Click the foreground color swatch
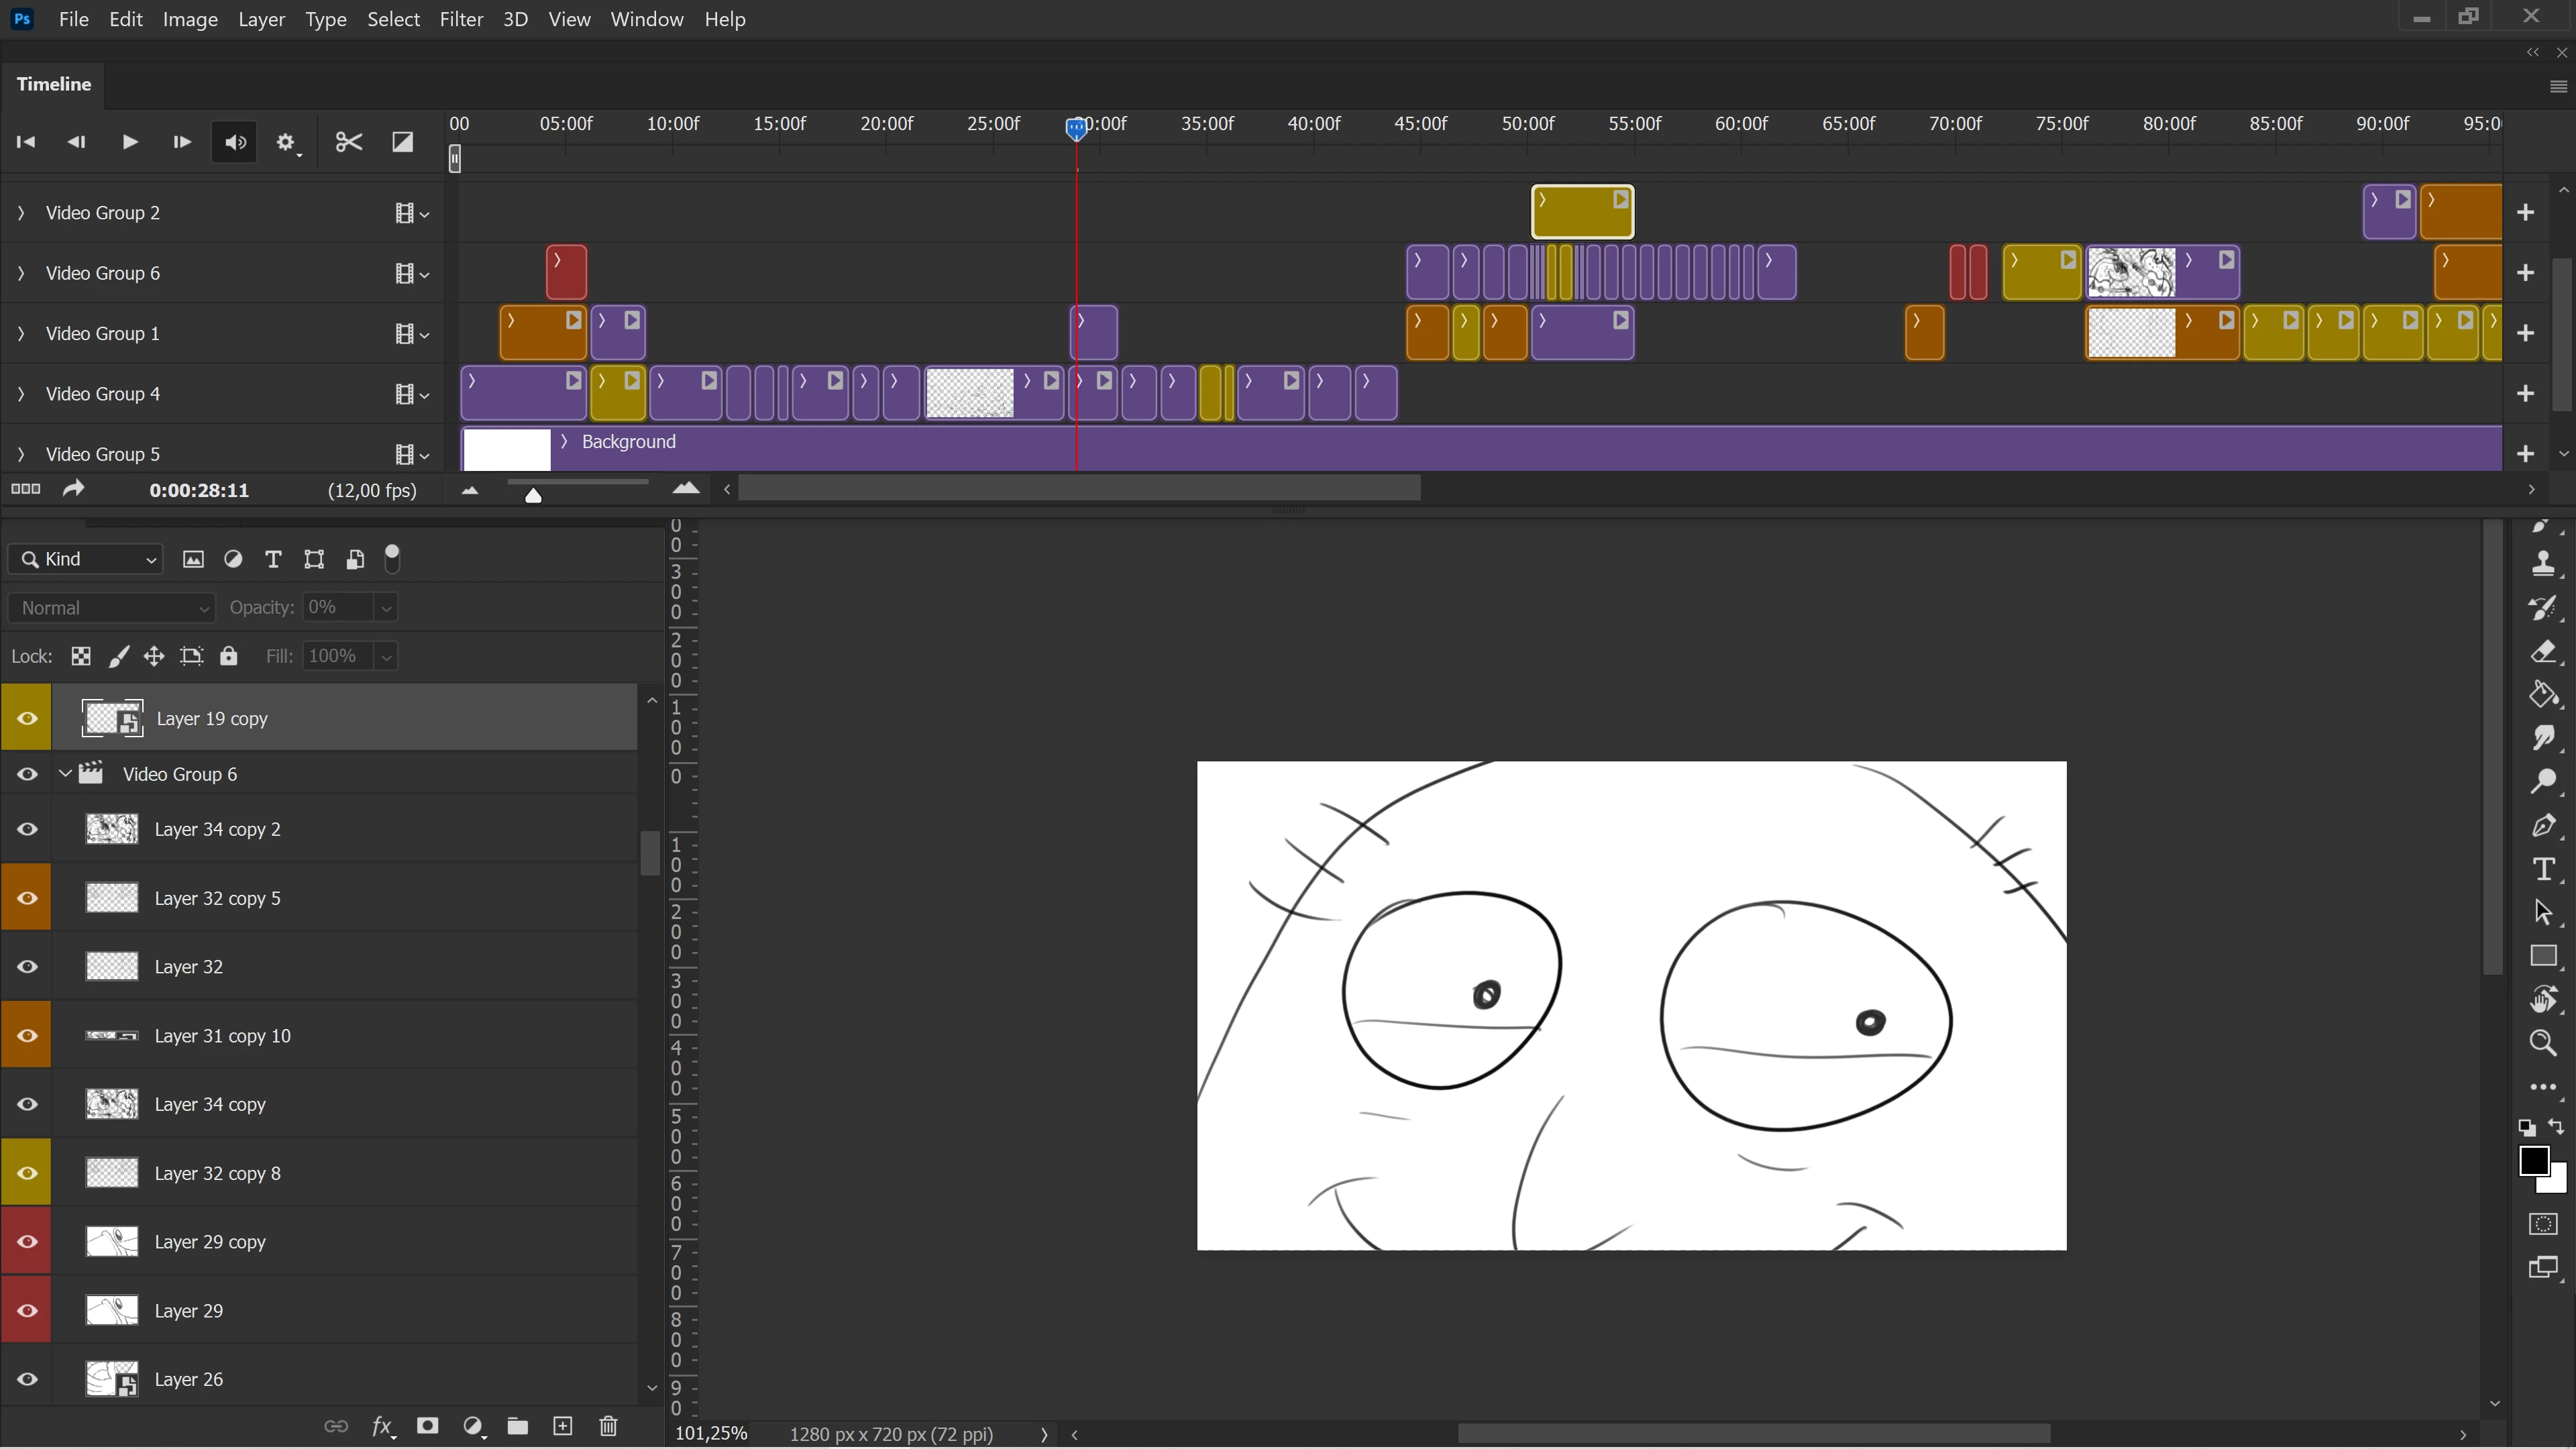Screen dimensions: 2576x1449 pos(2532,1161)
